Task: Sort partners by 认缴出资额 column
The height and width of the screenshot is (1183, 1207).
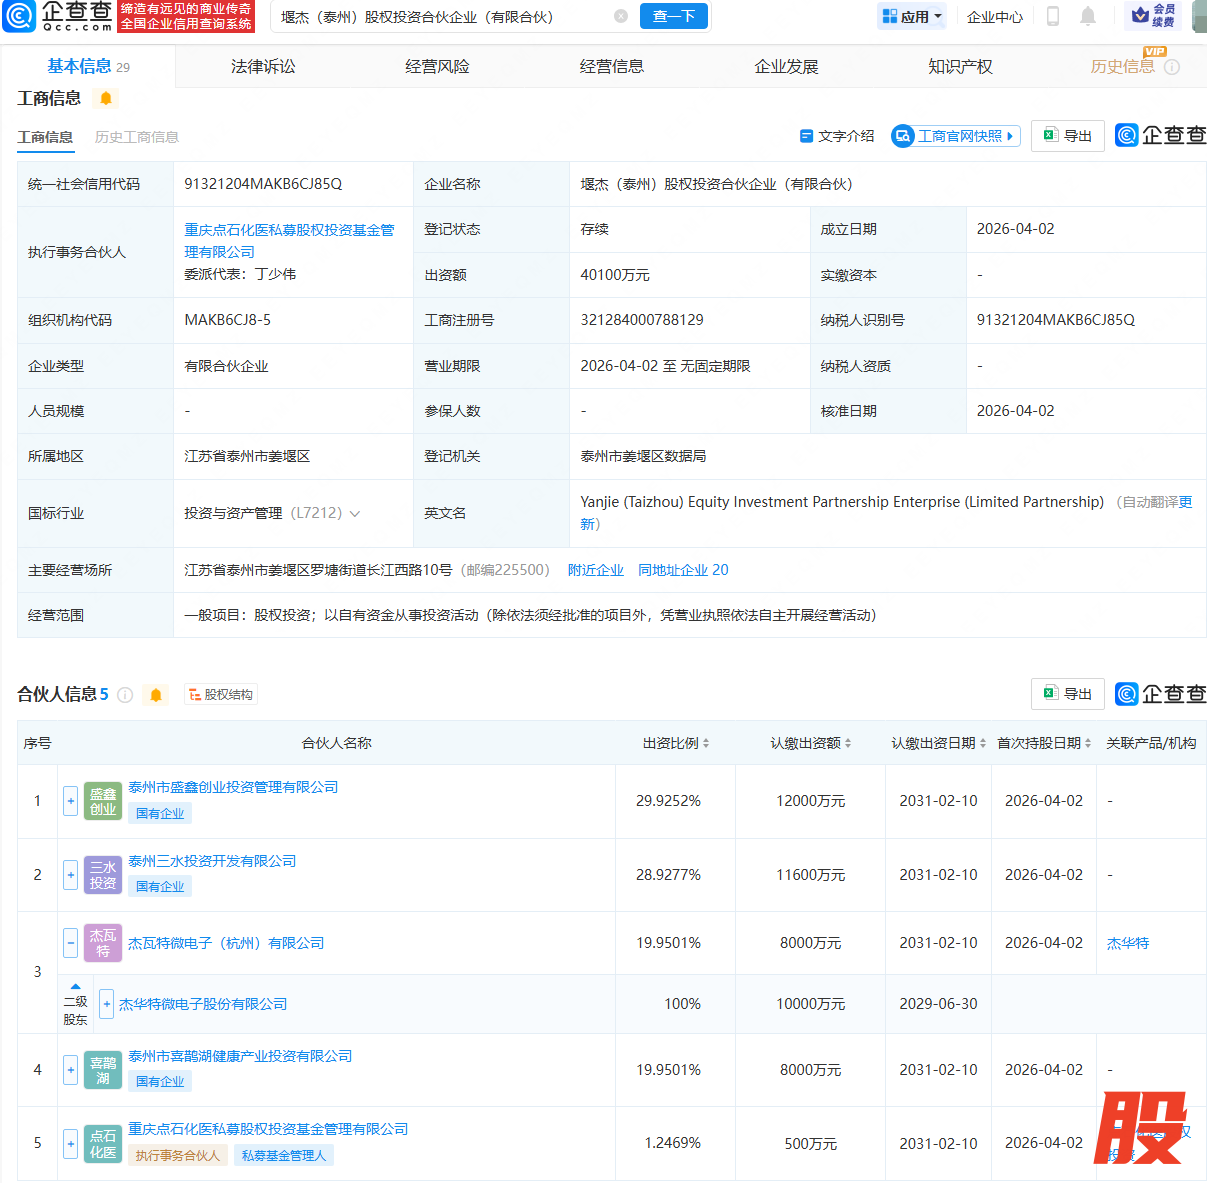Action: tap(810, 743)
